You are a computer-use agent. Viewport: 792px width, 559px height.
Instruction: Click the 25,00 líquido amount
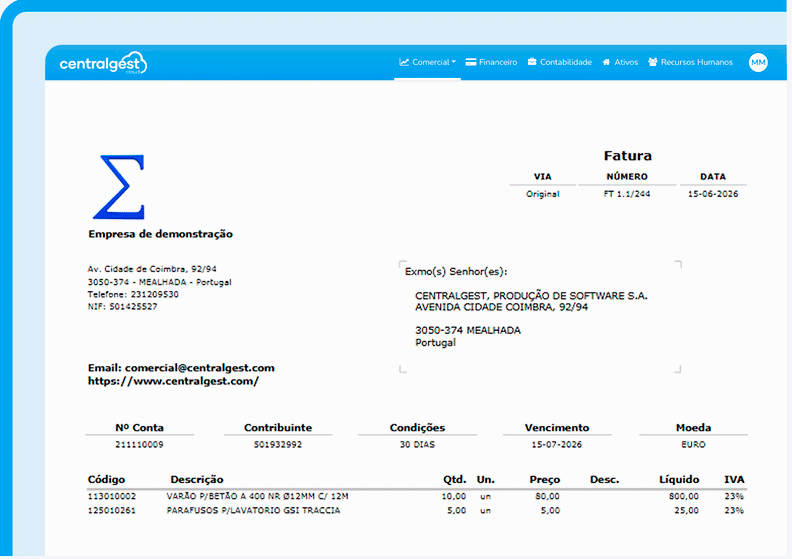[686, 511]
